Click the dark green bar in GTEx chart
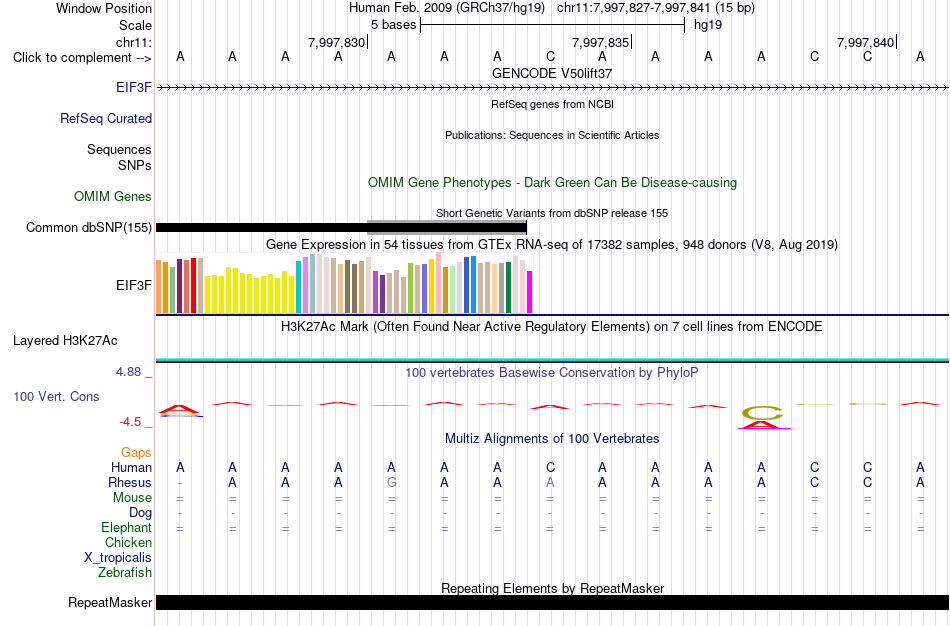 [508, 288]
